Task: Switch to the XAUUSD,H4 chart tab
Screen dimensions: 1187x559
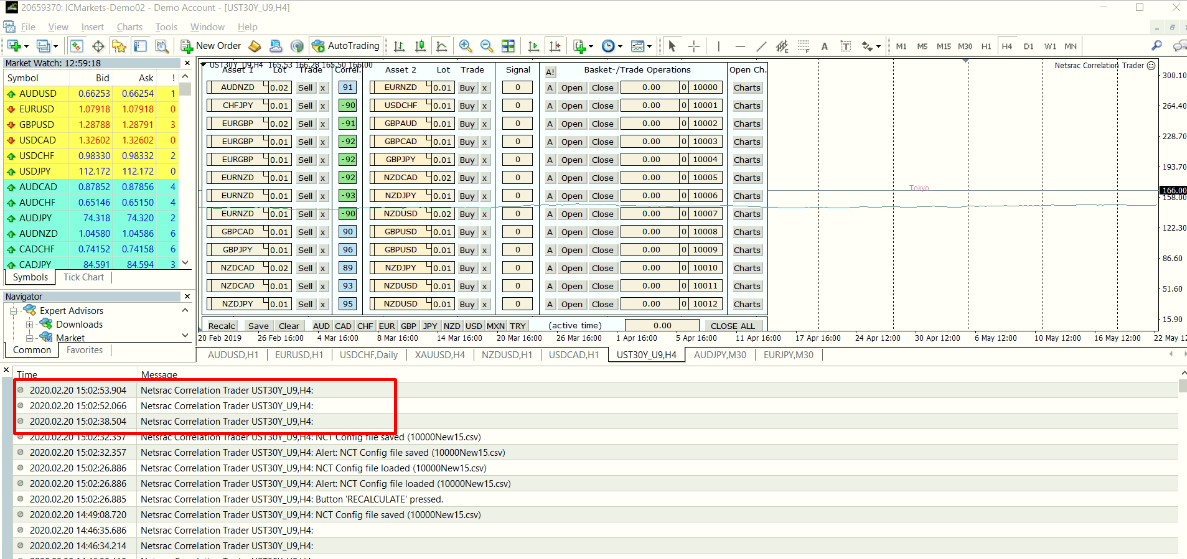Action: click(438, 355)
